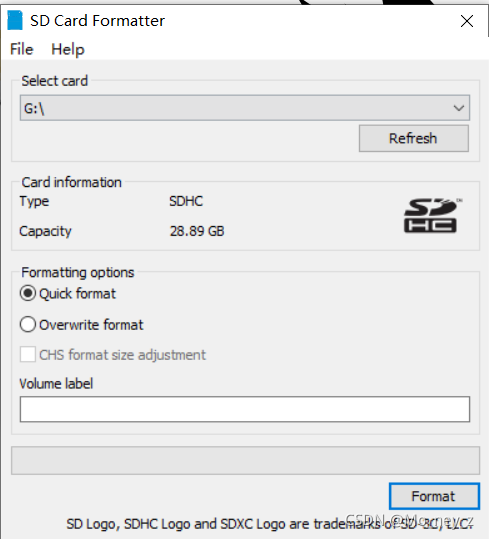Click the formatting progress bar

[245, 461]
